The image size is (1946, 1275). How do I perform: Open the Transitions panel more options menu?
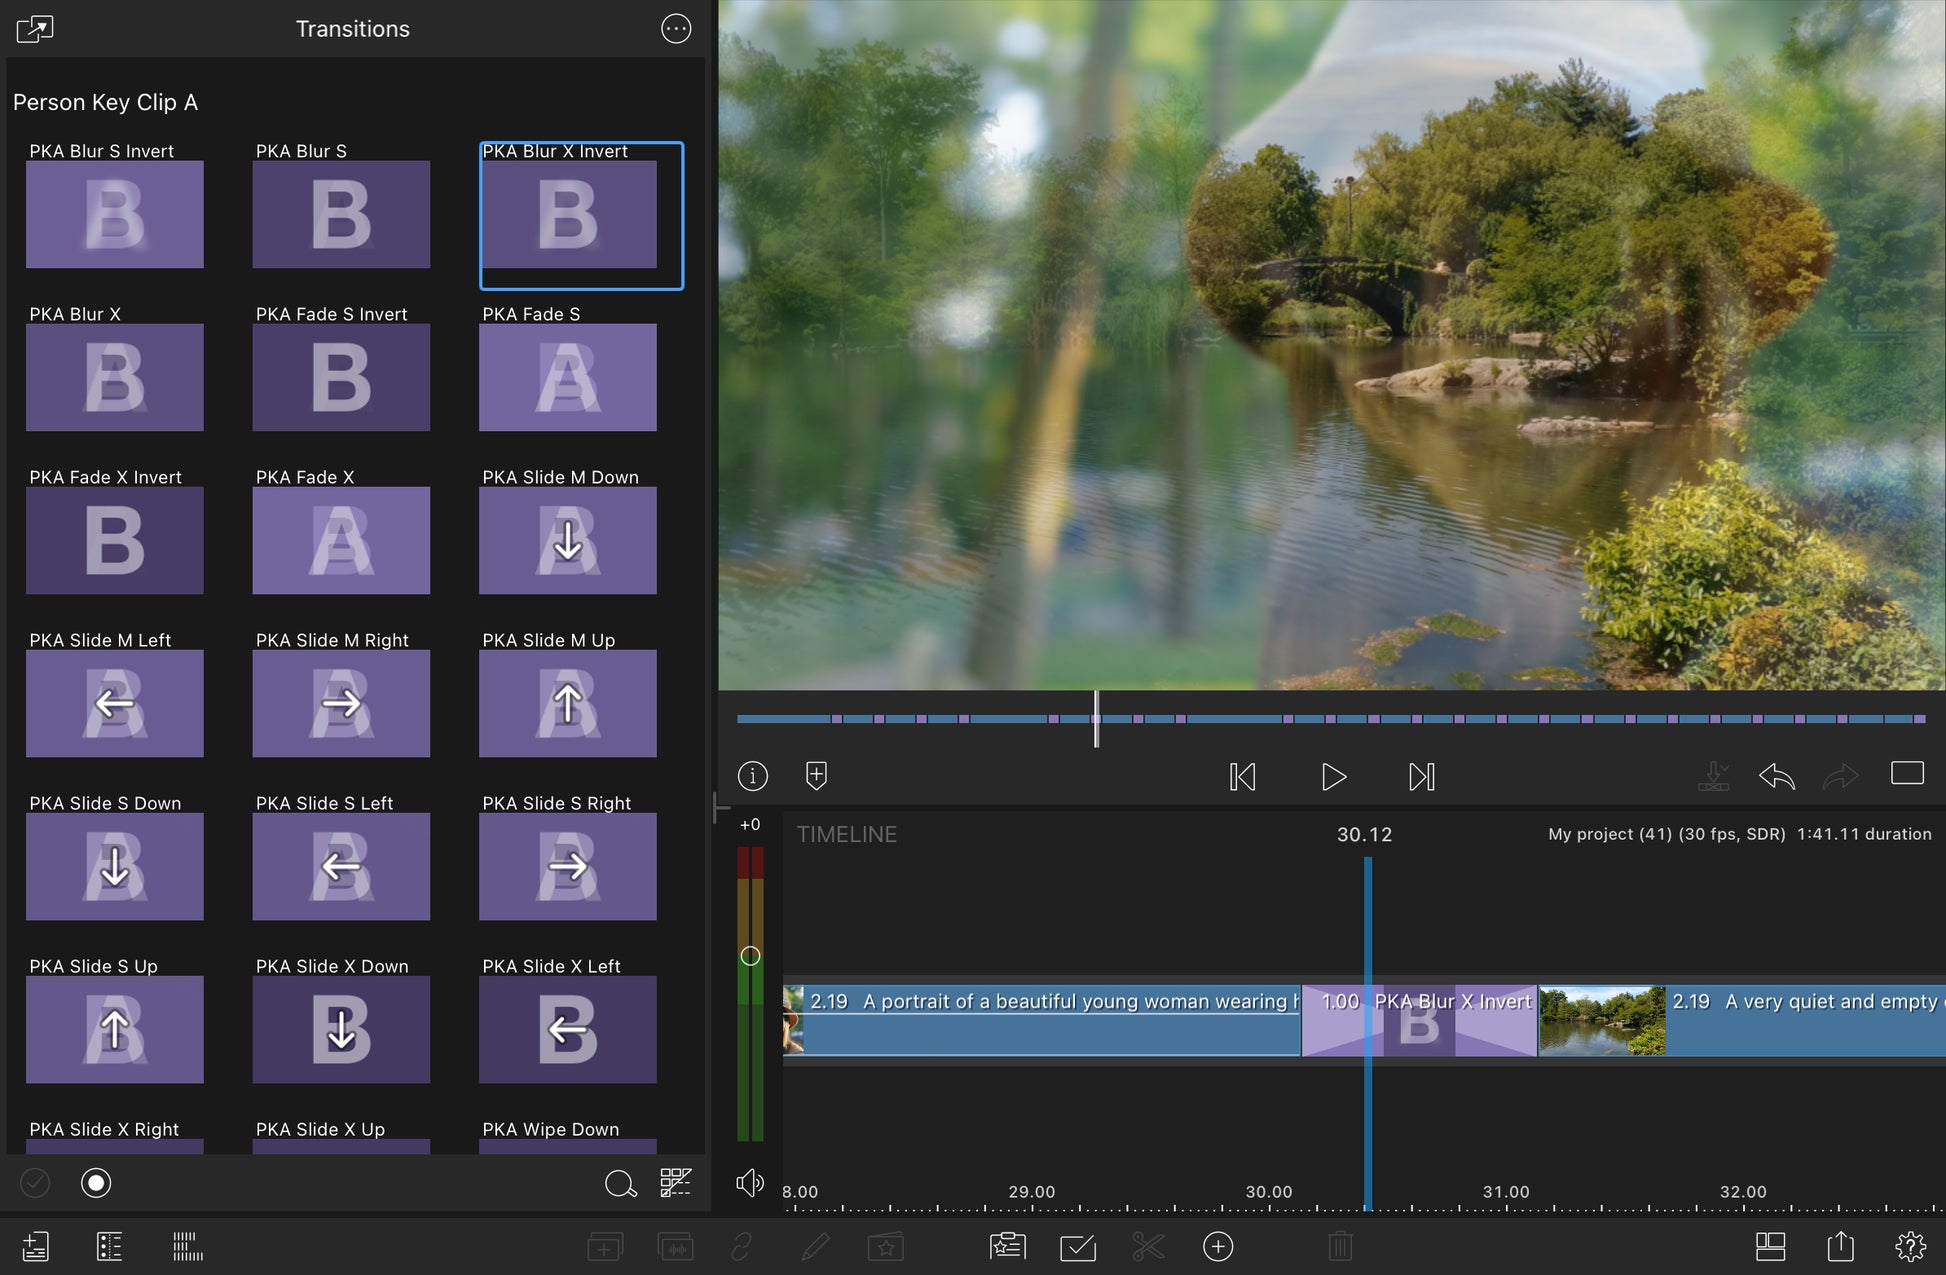[x=676, y=29]
